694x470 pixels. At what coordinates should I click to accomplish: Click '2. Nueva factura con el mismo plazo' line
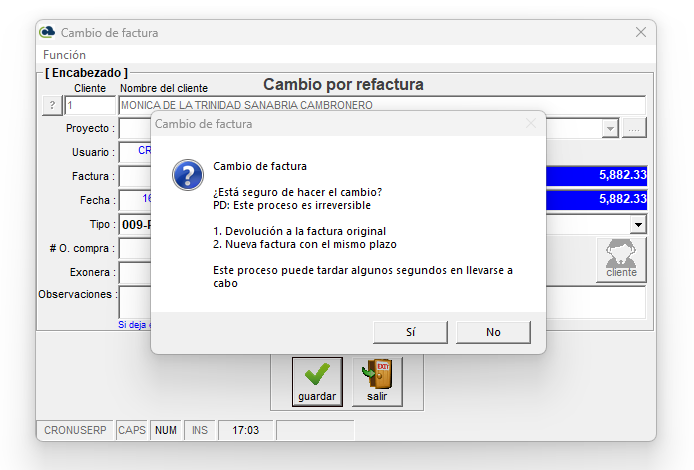(x=305, y=244)
